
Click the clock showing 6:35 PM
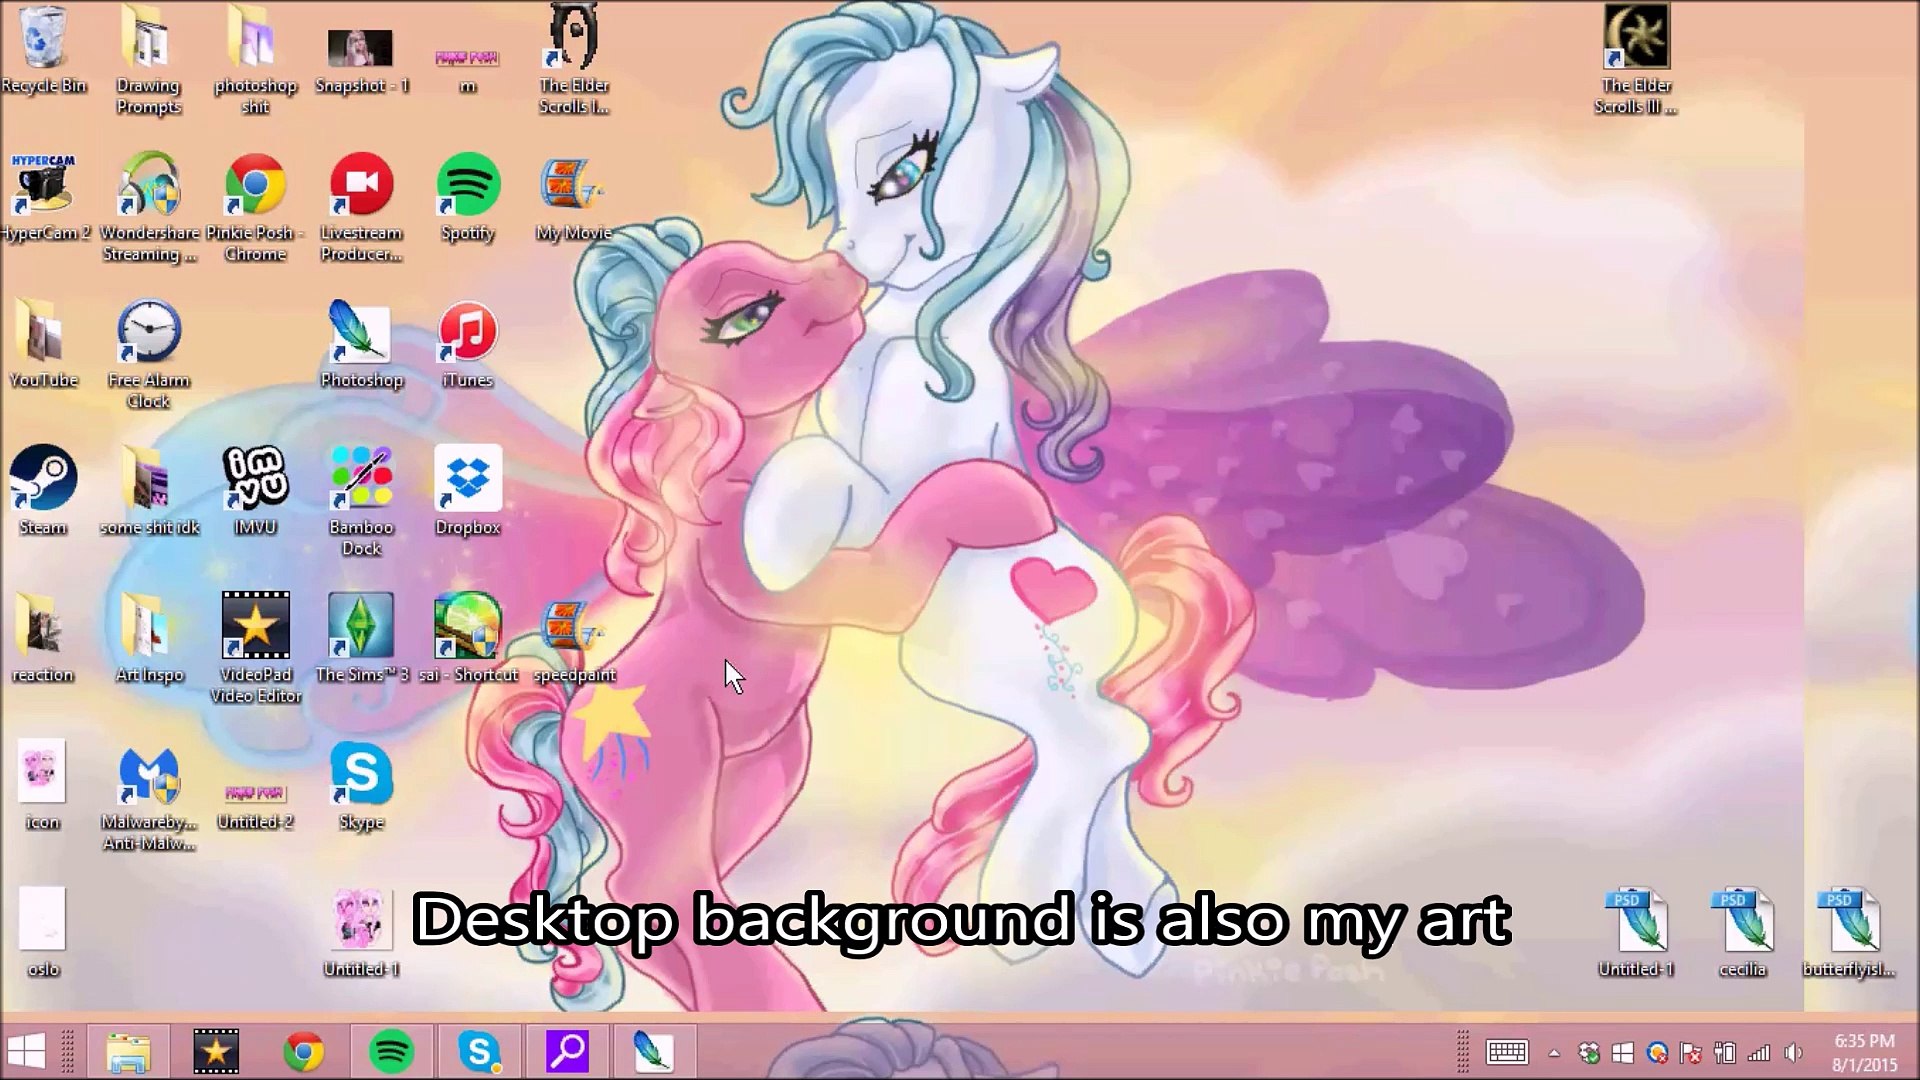(x=1864, y=1053)
